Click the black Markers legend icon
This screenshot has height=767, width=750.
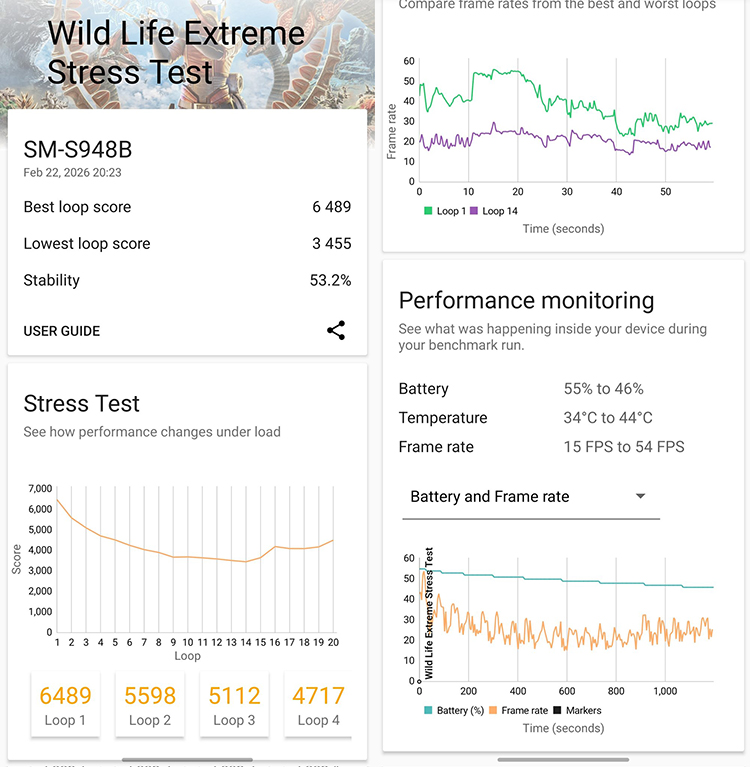tap(557, 711)
